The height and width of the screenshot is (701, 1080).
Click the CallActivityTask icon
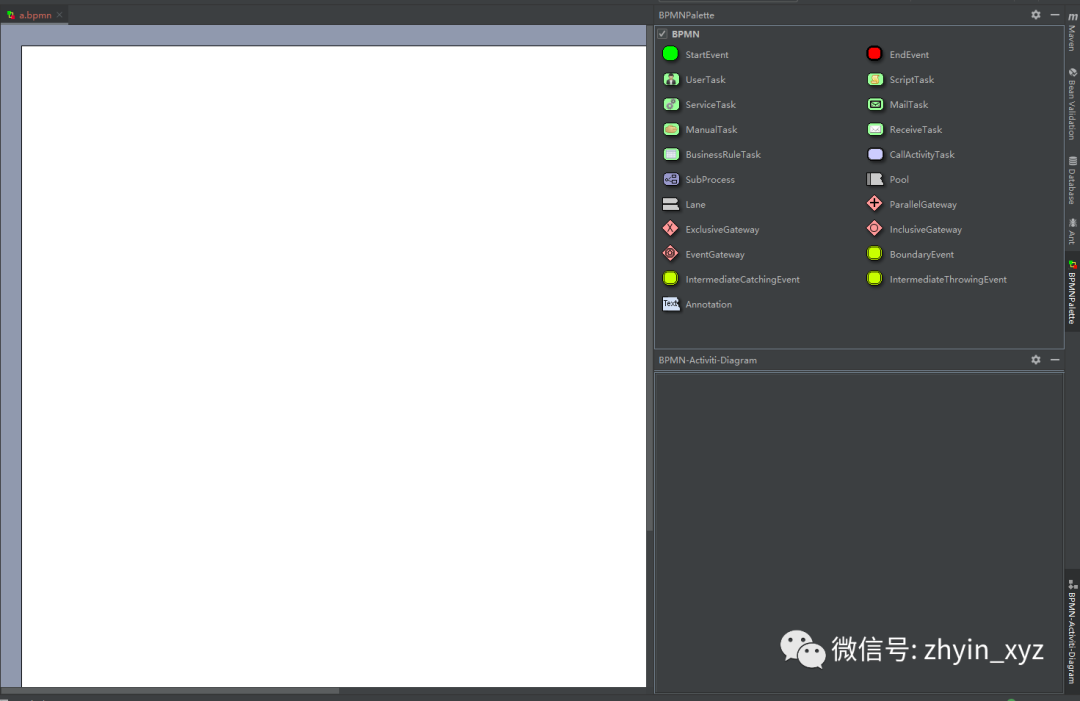(x=875, y=154)
